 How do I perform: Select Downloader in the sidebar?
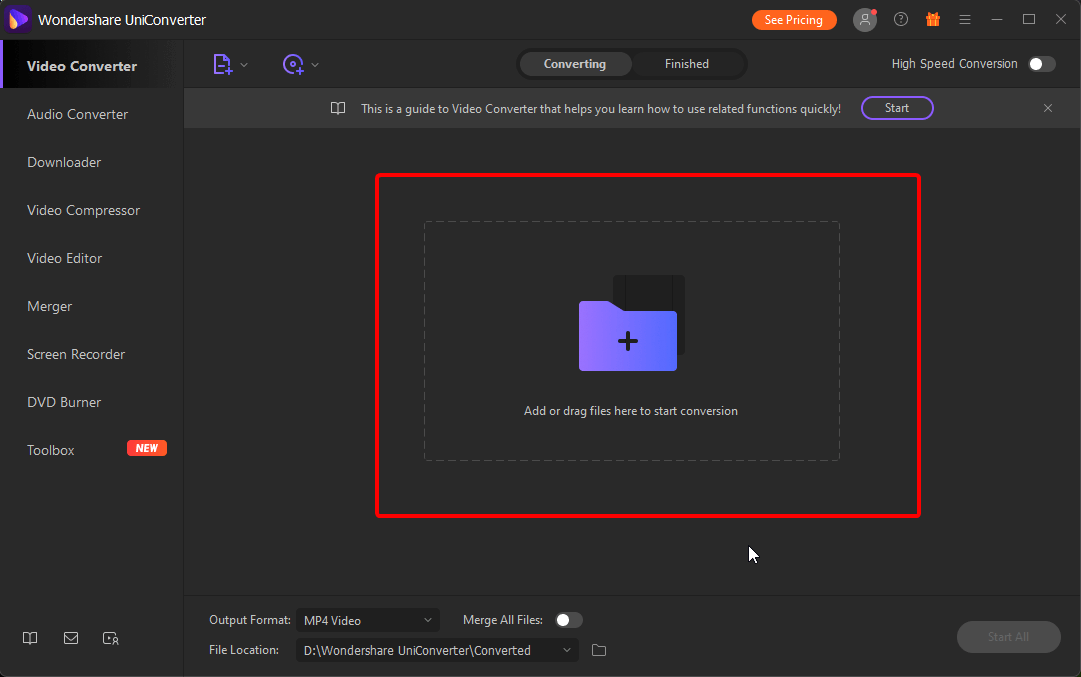point(64,162)
